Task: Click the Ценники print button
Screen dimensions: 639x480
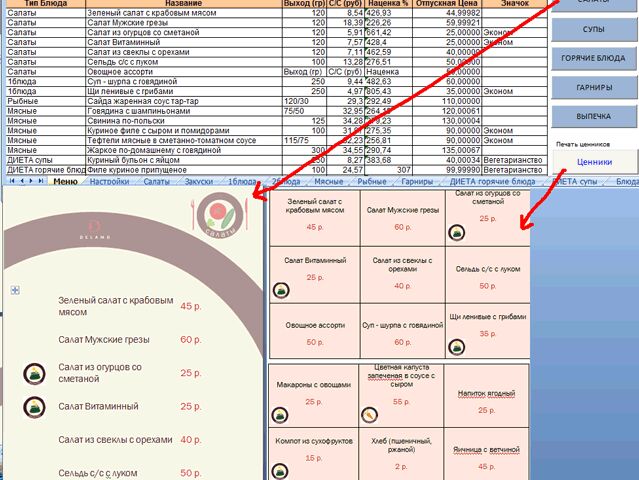Action: (x=594, y=162)
